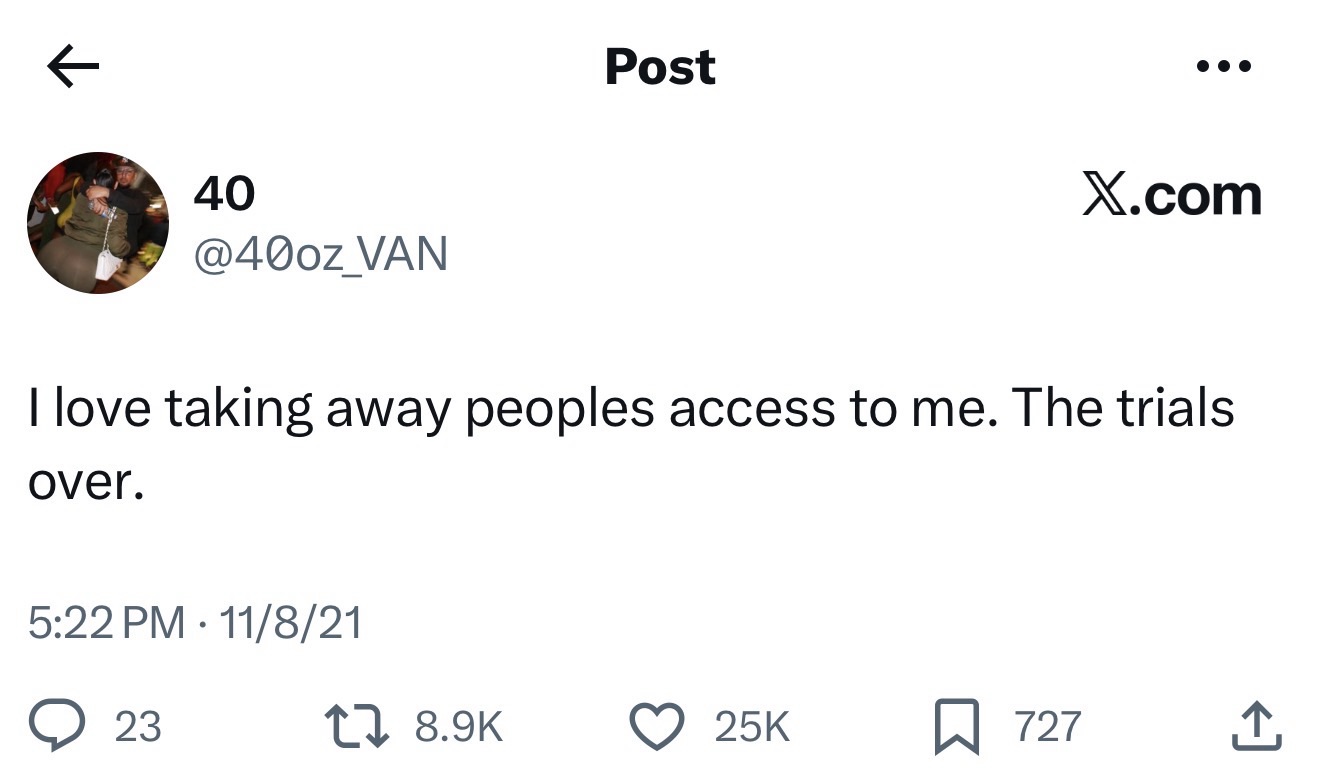View the 25K likes count
Image resolution: width=1320 pixels, height=777 pixels.
pos(752,727)
